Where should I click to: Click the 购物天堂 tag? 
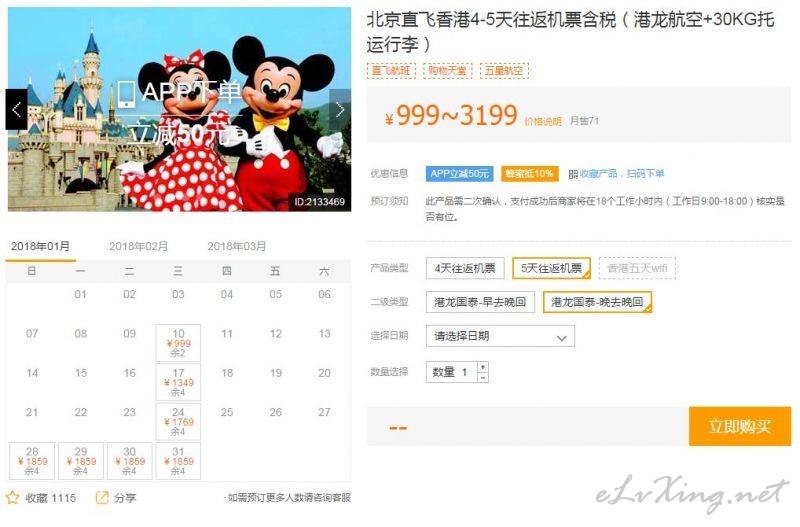pyautogui.click(x=447, y=70)
